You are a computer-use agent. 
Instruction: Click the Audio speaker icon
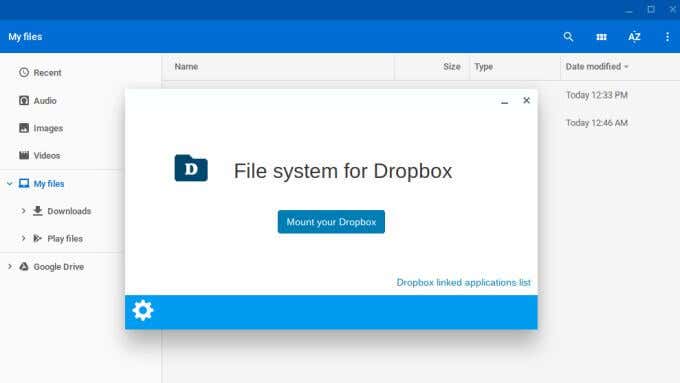[x=24, y=101]
